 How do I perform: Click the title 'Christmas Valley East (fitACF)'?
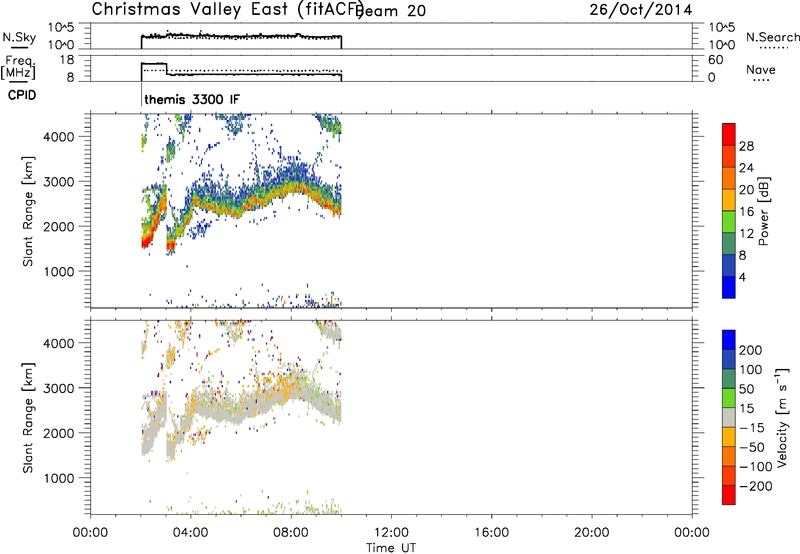(x=227, y=9)
